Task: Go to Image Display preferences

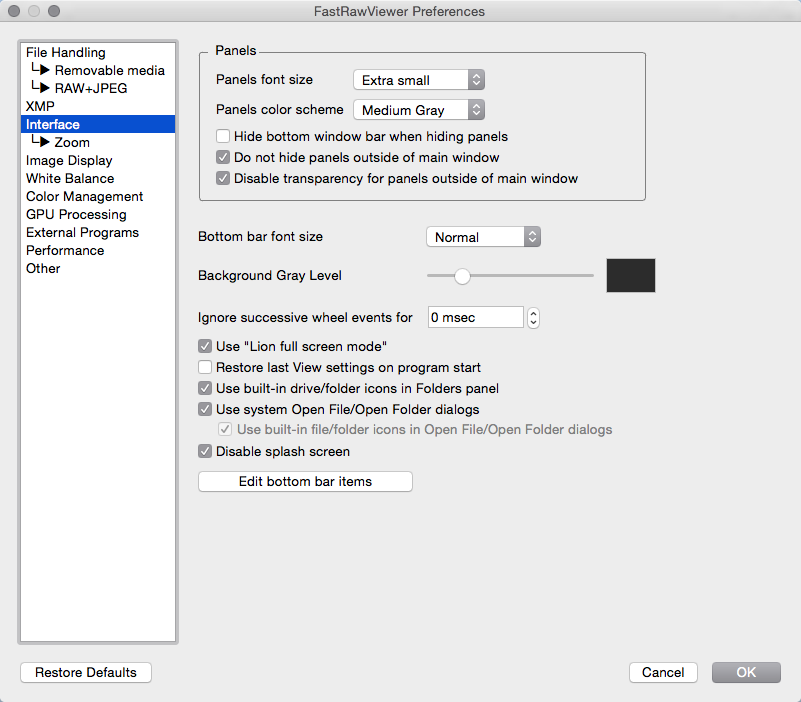Action: point(98,160)
